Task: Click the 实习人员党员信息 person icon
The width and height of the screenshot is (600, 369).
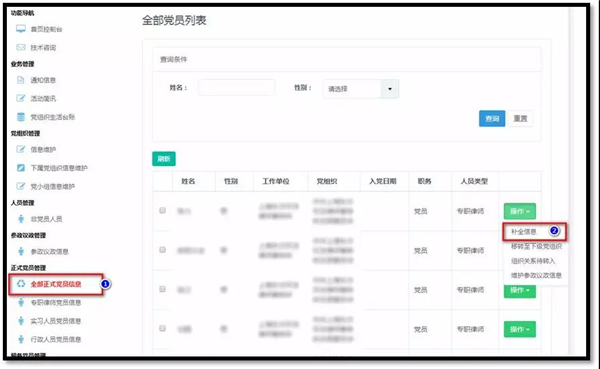Action: (x=21, y=321)
